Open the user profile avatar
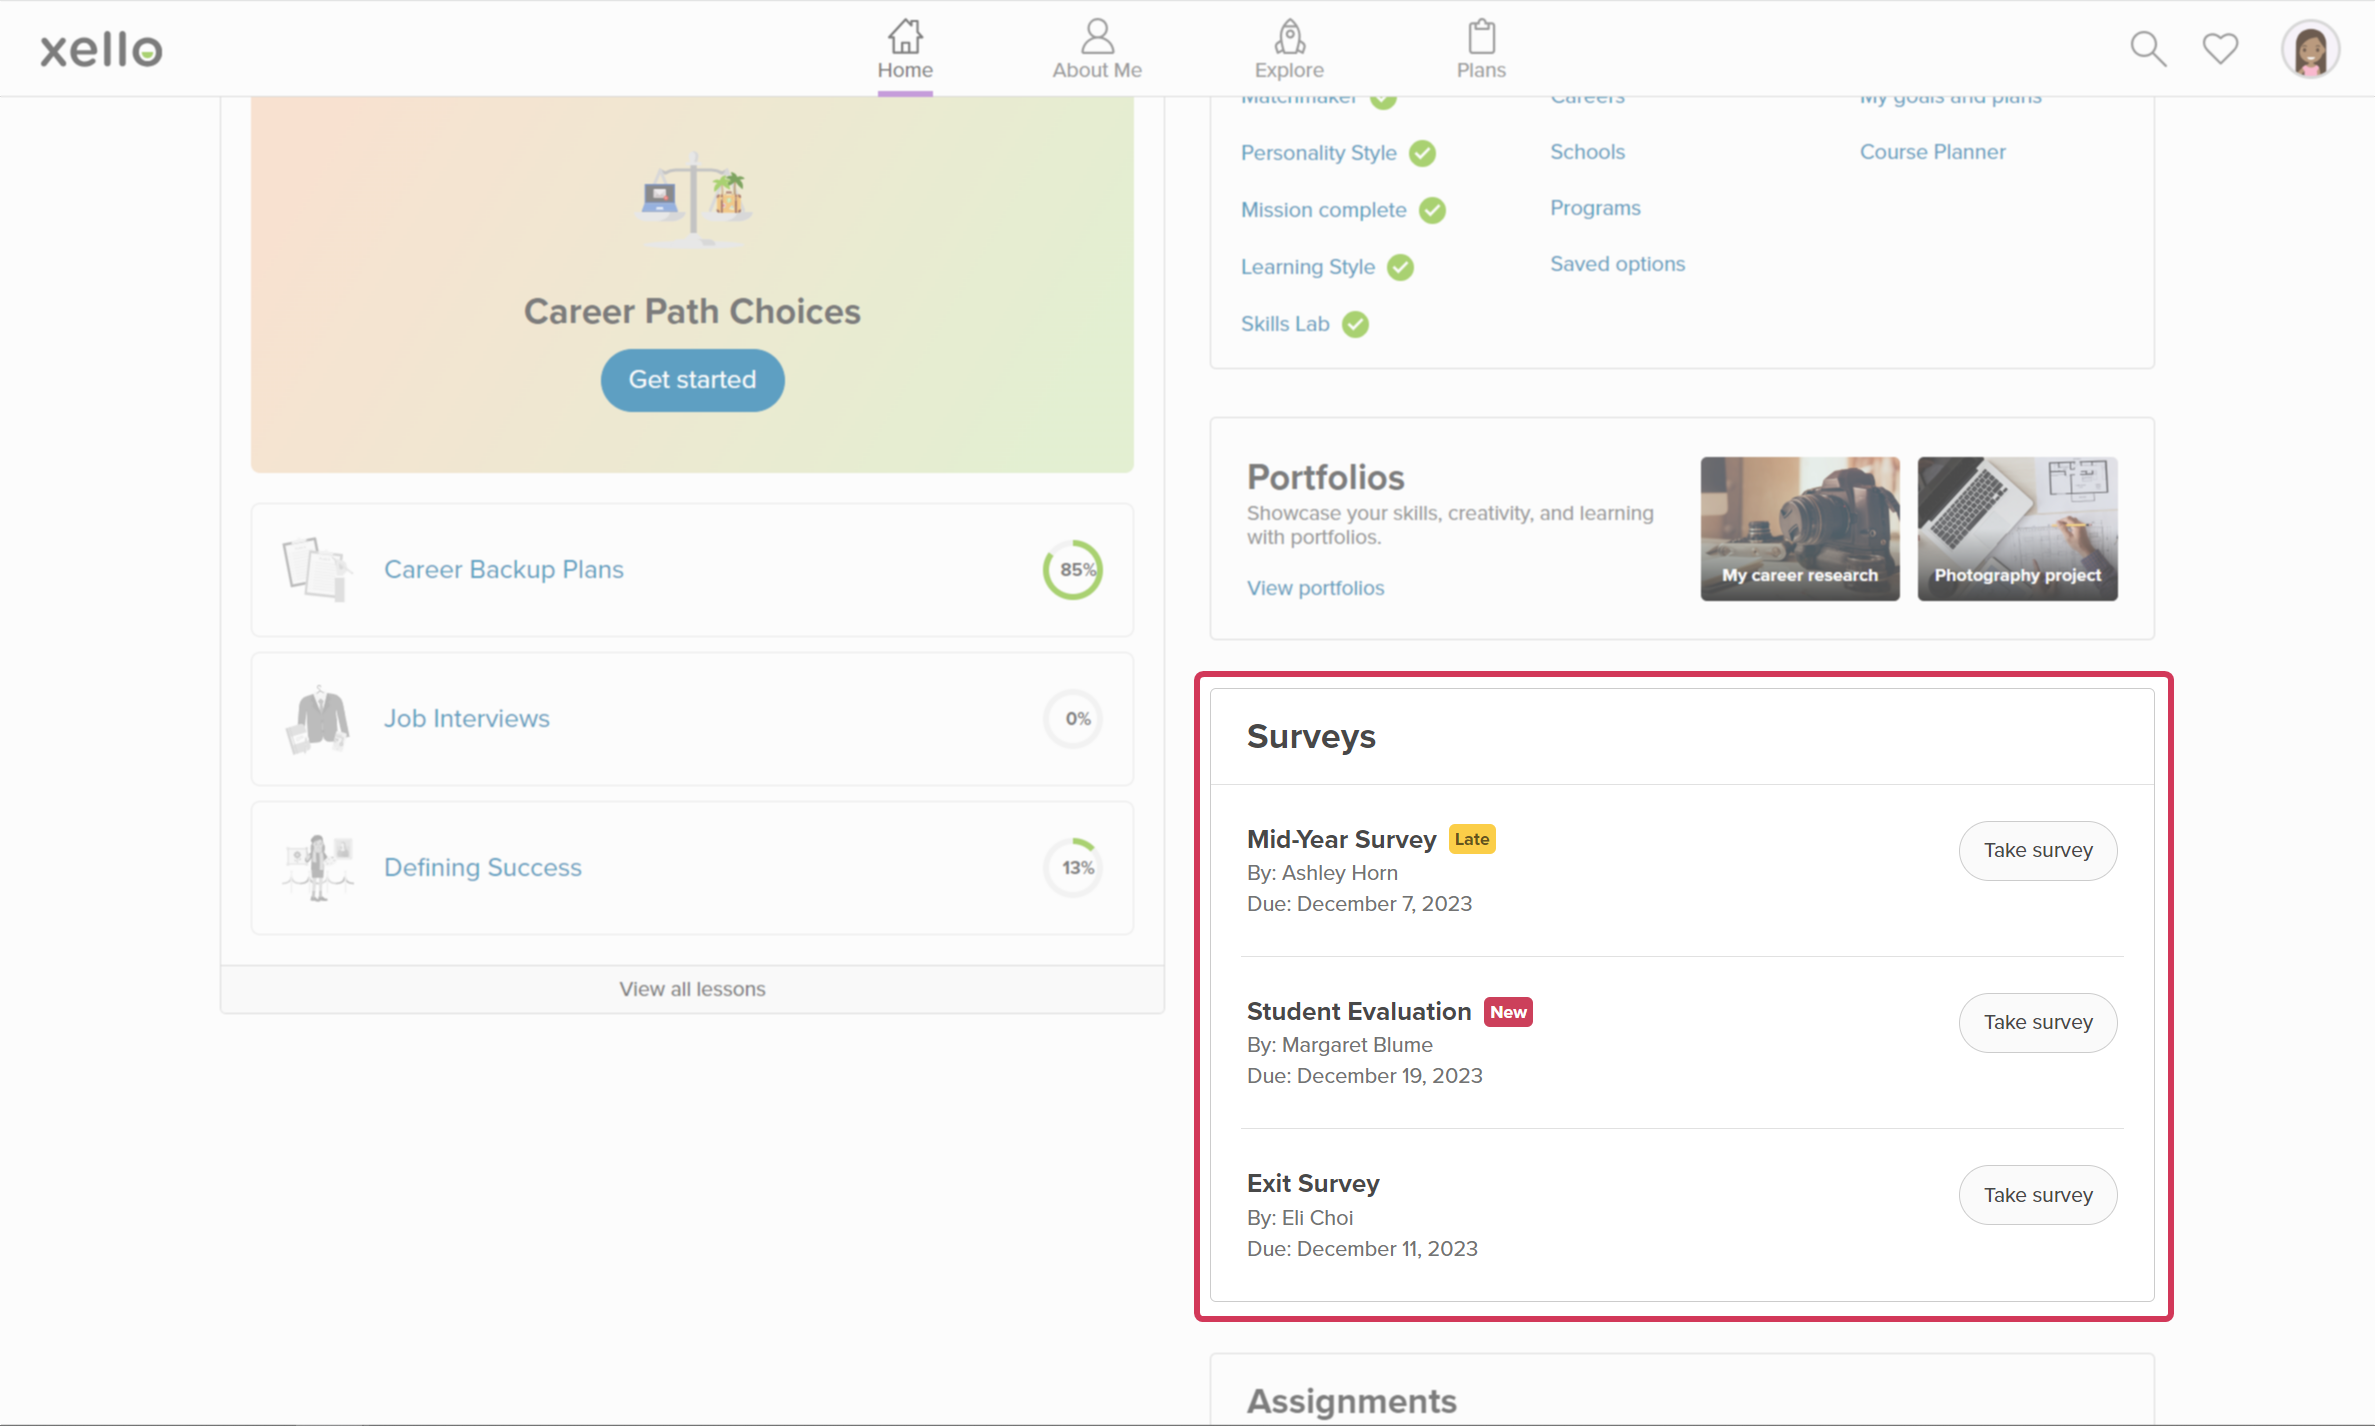Image resolution: width=2375 pixels, height=1426 pixels. click(2310, 49)
